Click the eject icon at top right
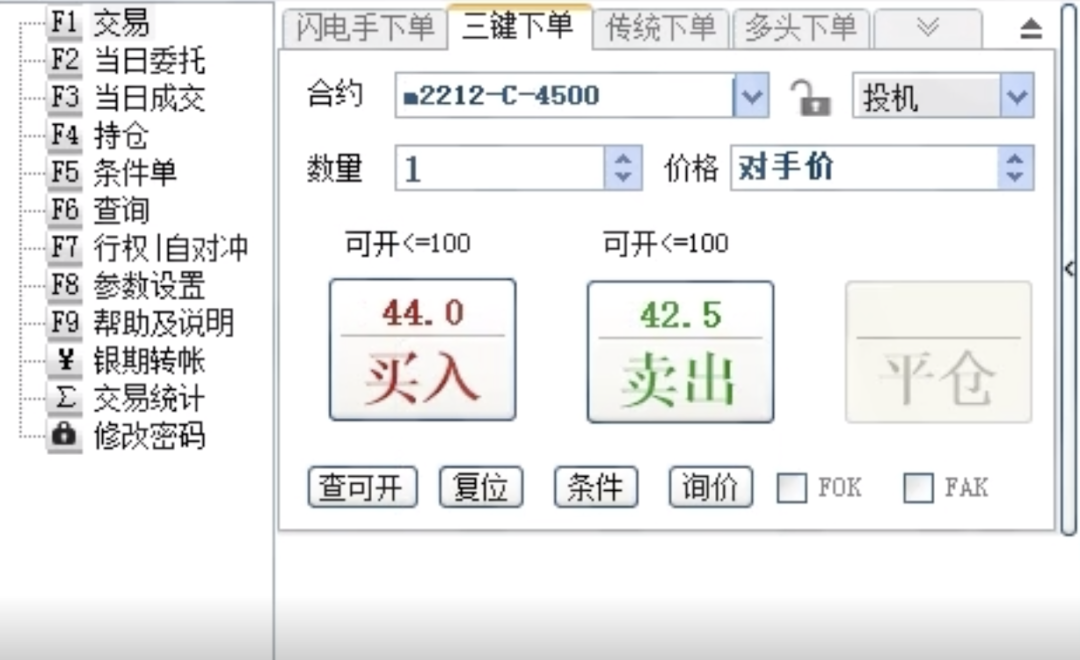 (1030, 28)
